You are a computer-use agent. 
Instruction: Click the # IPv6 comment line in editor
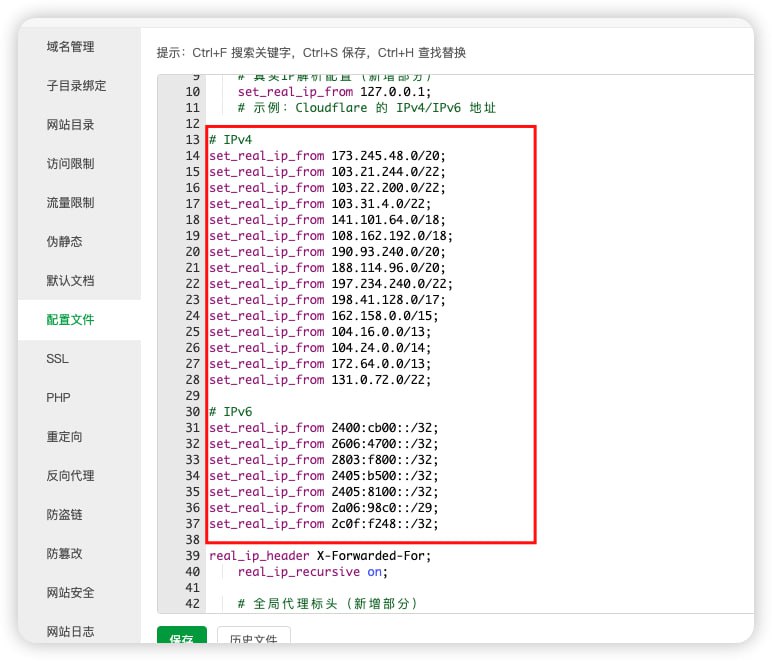pos(231,412)
